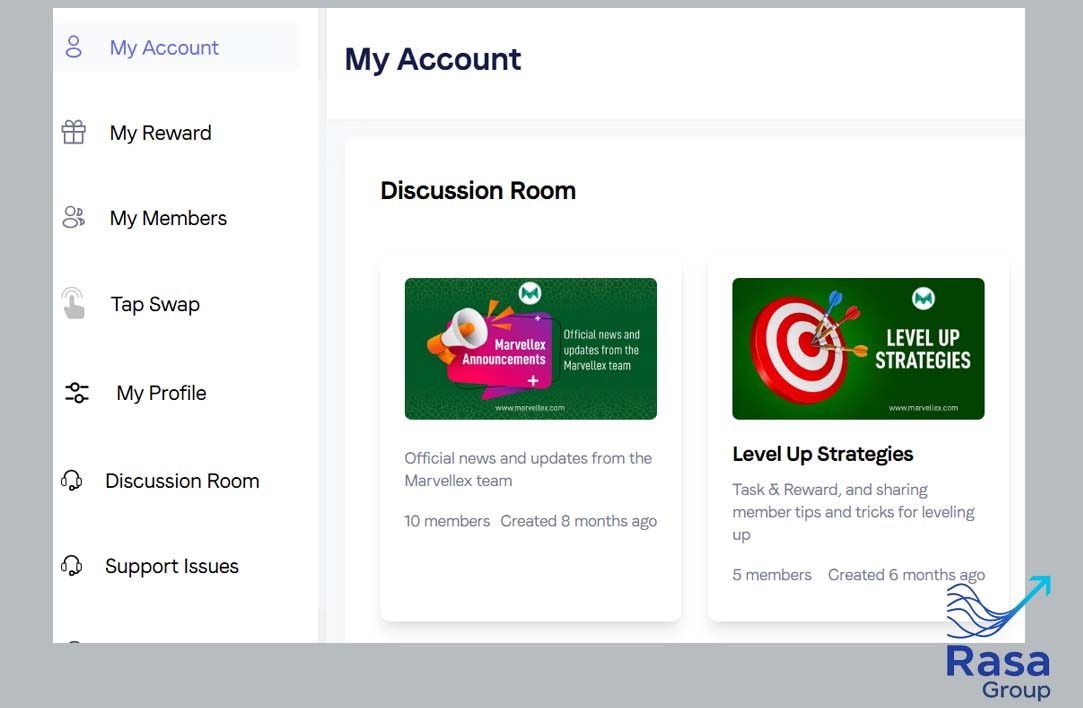
Task: Click the My Members people icon
Action: (74, 218)
